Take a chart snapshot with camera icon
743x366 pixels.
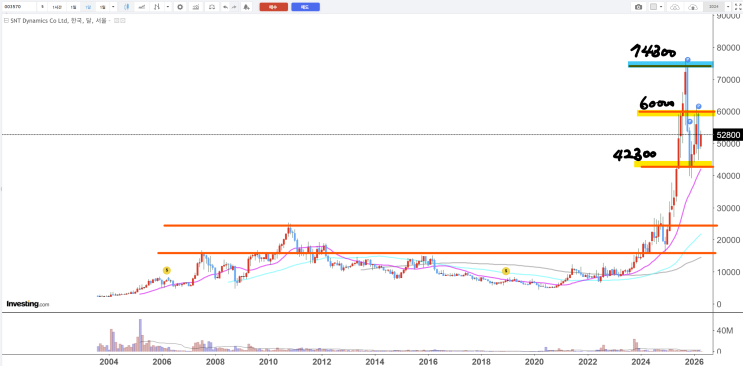638,7
